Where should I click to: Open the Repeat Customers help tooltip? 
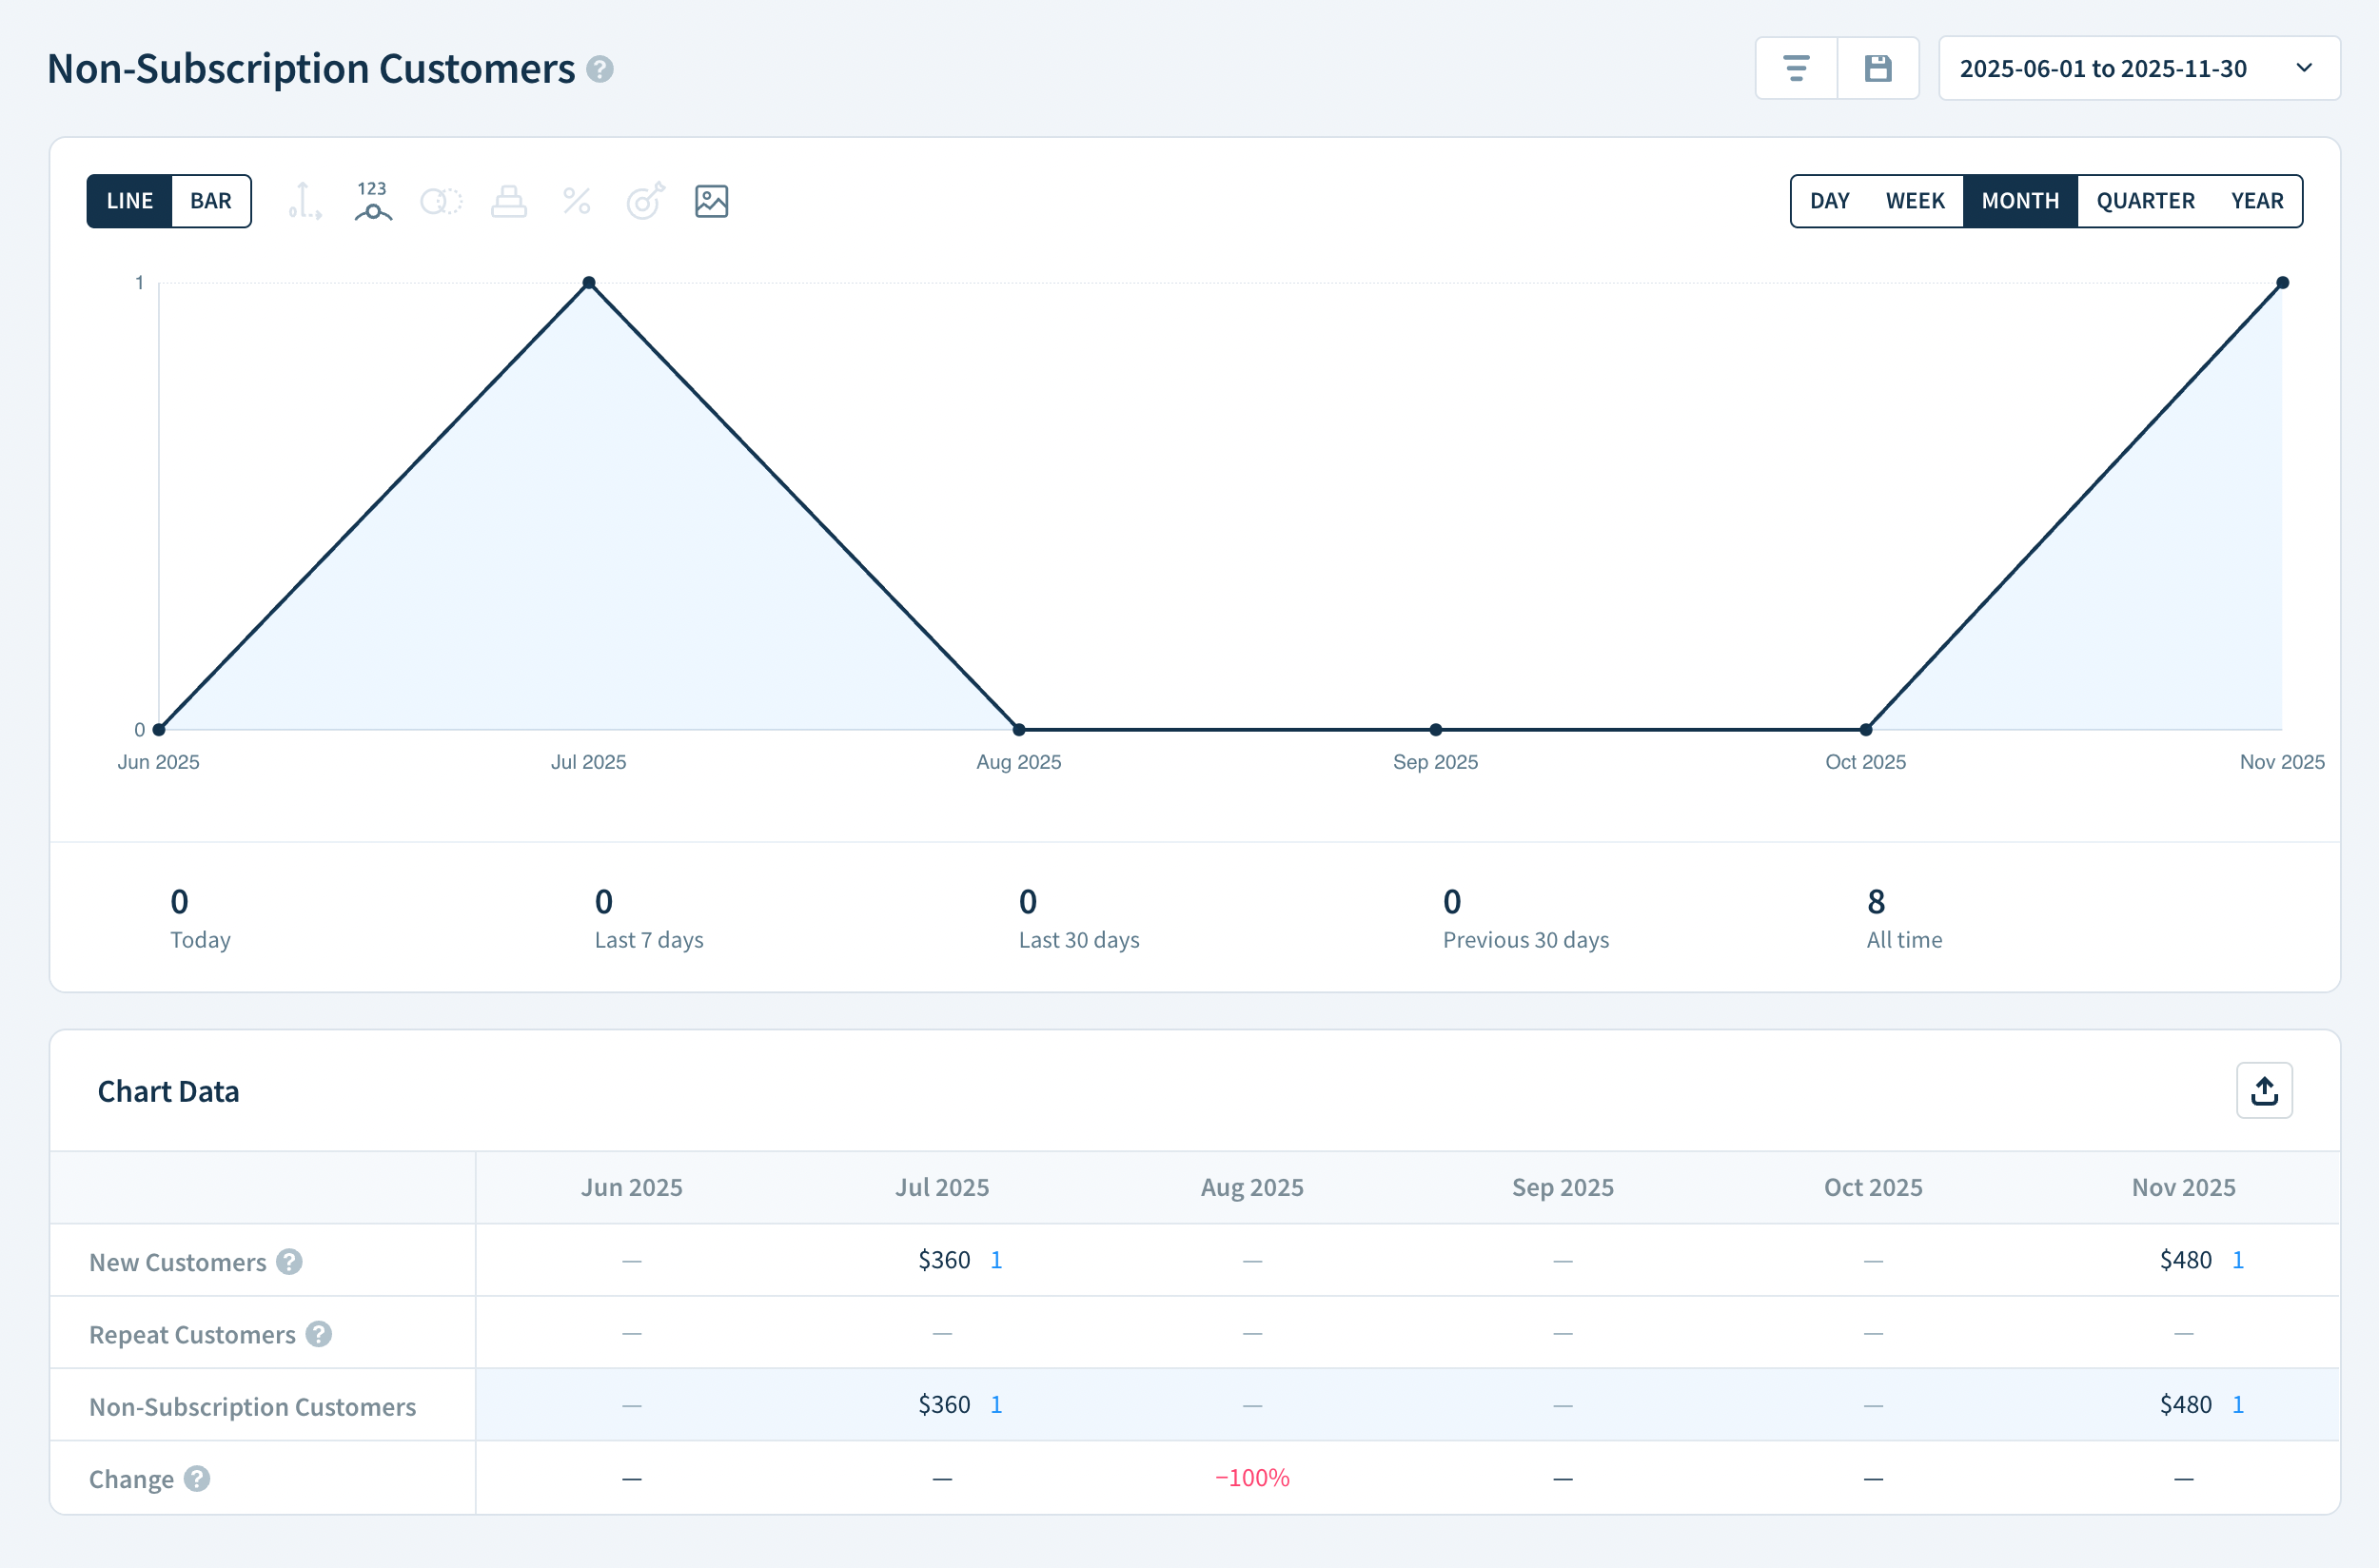pyautogui.click(x=318, y=1334)
